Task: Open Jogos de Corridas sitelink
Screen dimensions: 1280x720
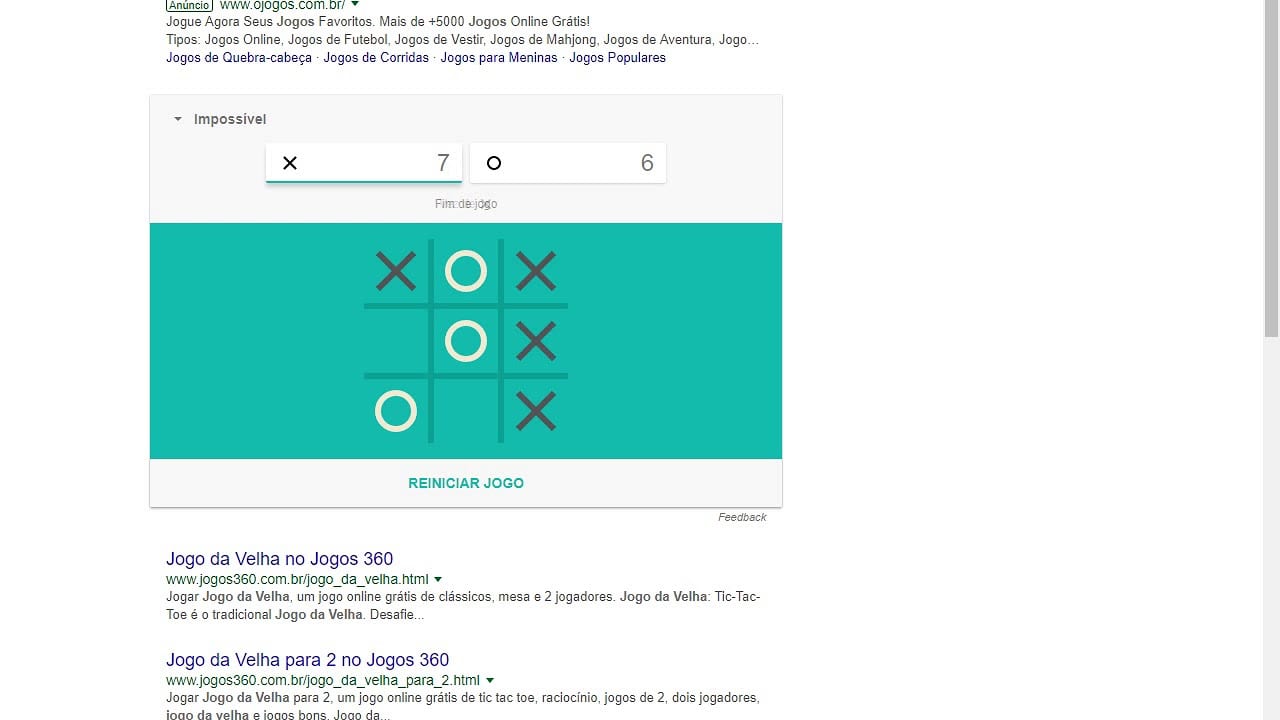Action: (x=376, y=58)
